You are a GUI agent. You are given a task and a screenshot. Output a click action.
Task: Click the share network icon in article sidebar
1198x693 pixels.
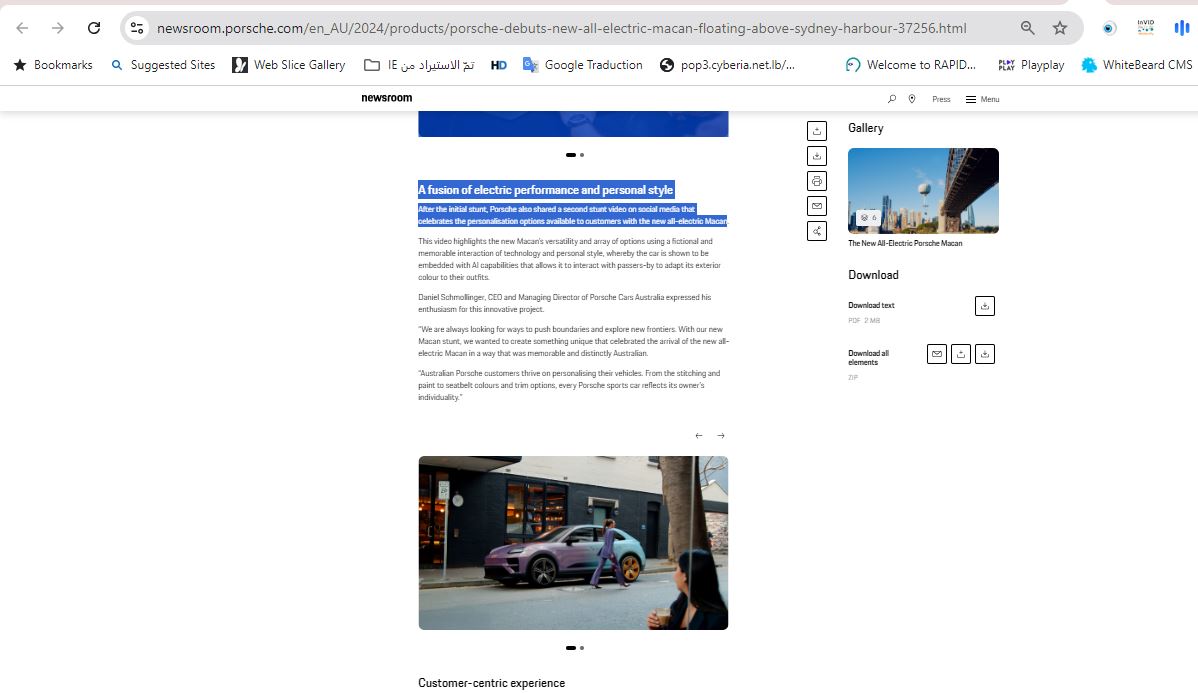(x=817, y=231)
